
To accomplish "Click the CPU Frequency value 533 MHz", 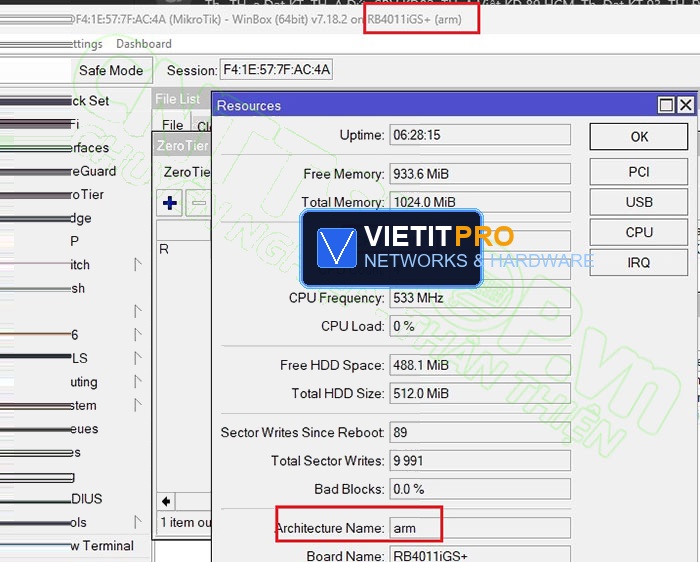I will [480, 298].
